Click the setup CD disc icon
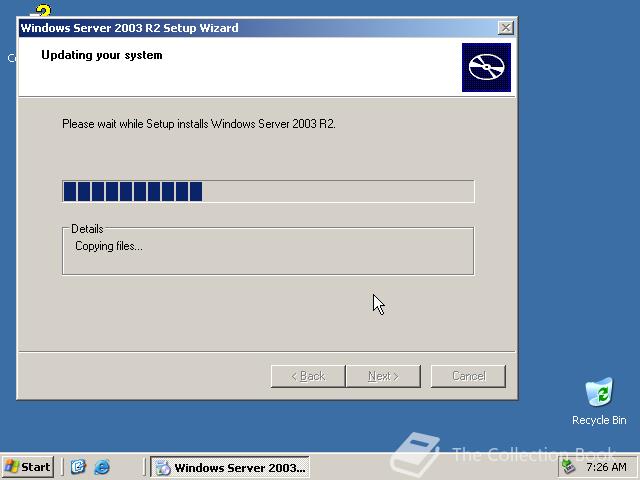Image resolution: width=640 pixels, height=480 pixels. (486, 67)
